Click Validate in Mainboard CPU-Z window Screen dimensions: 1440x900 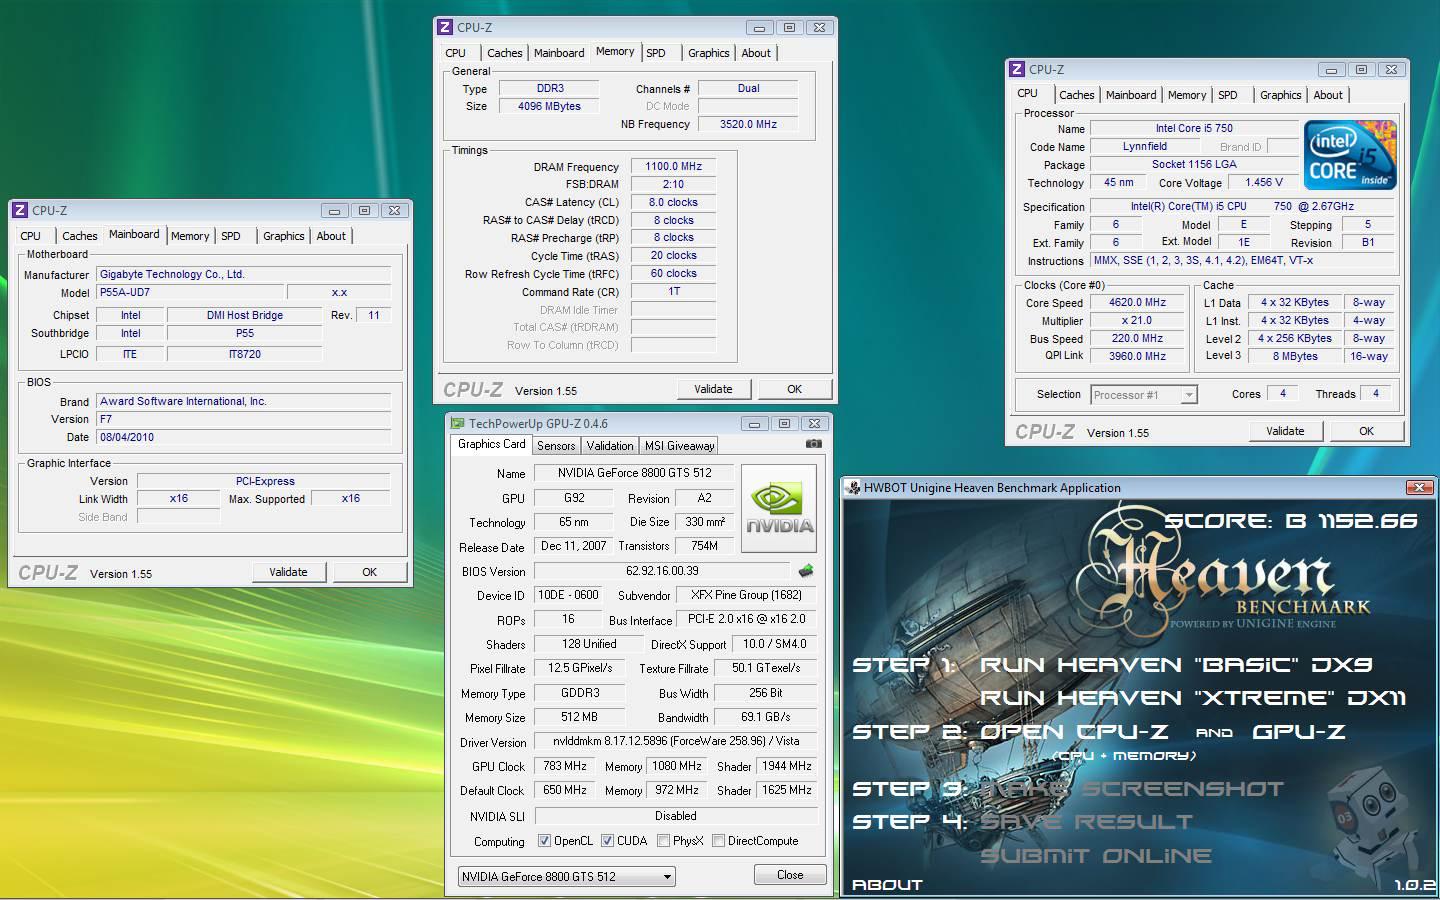pos(288,572)
